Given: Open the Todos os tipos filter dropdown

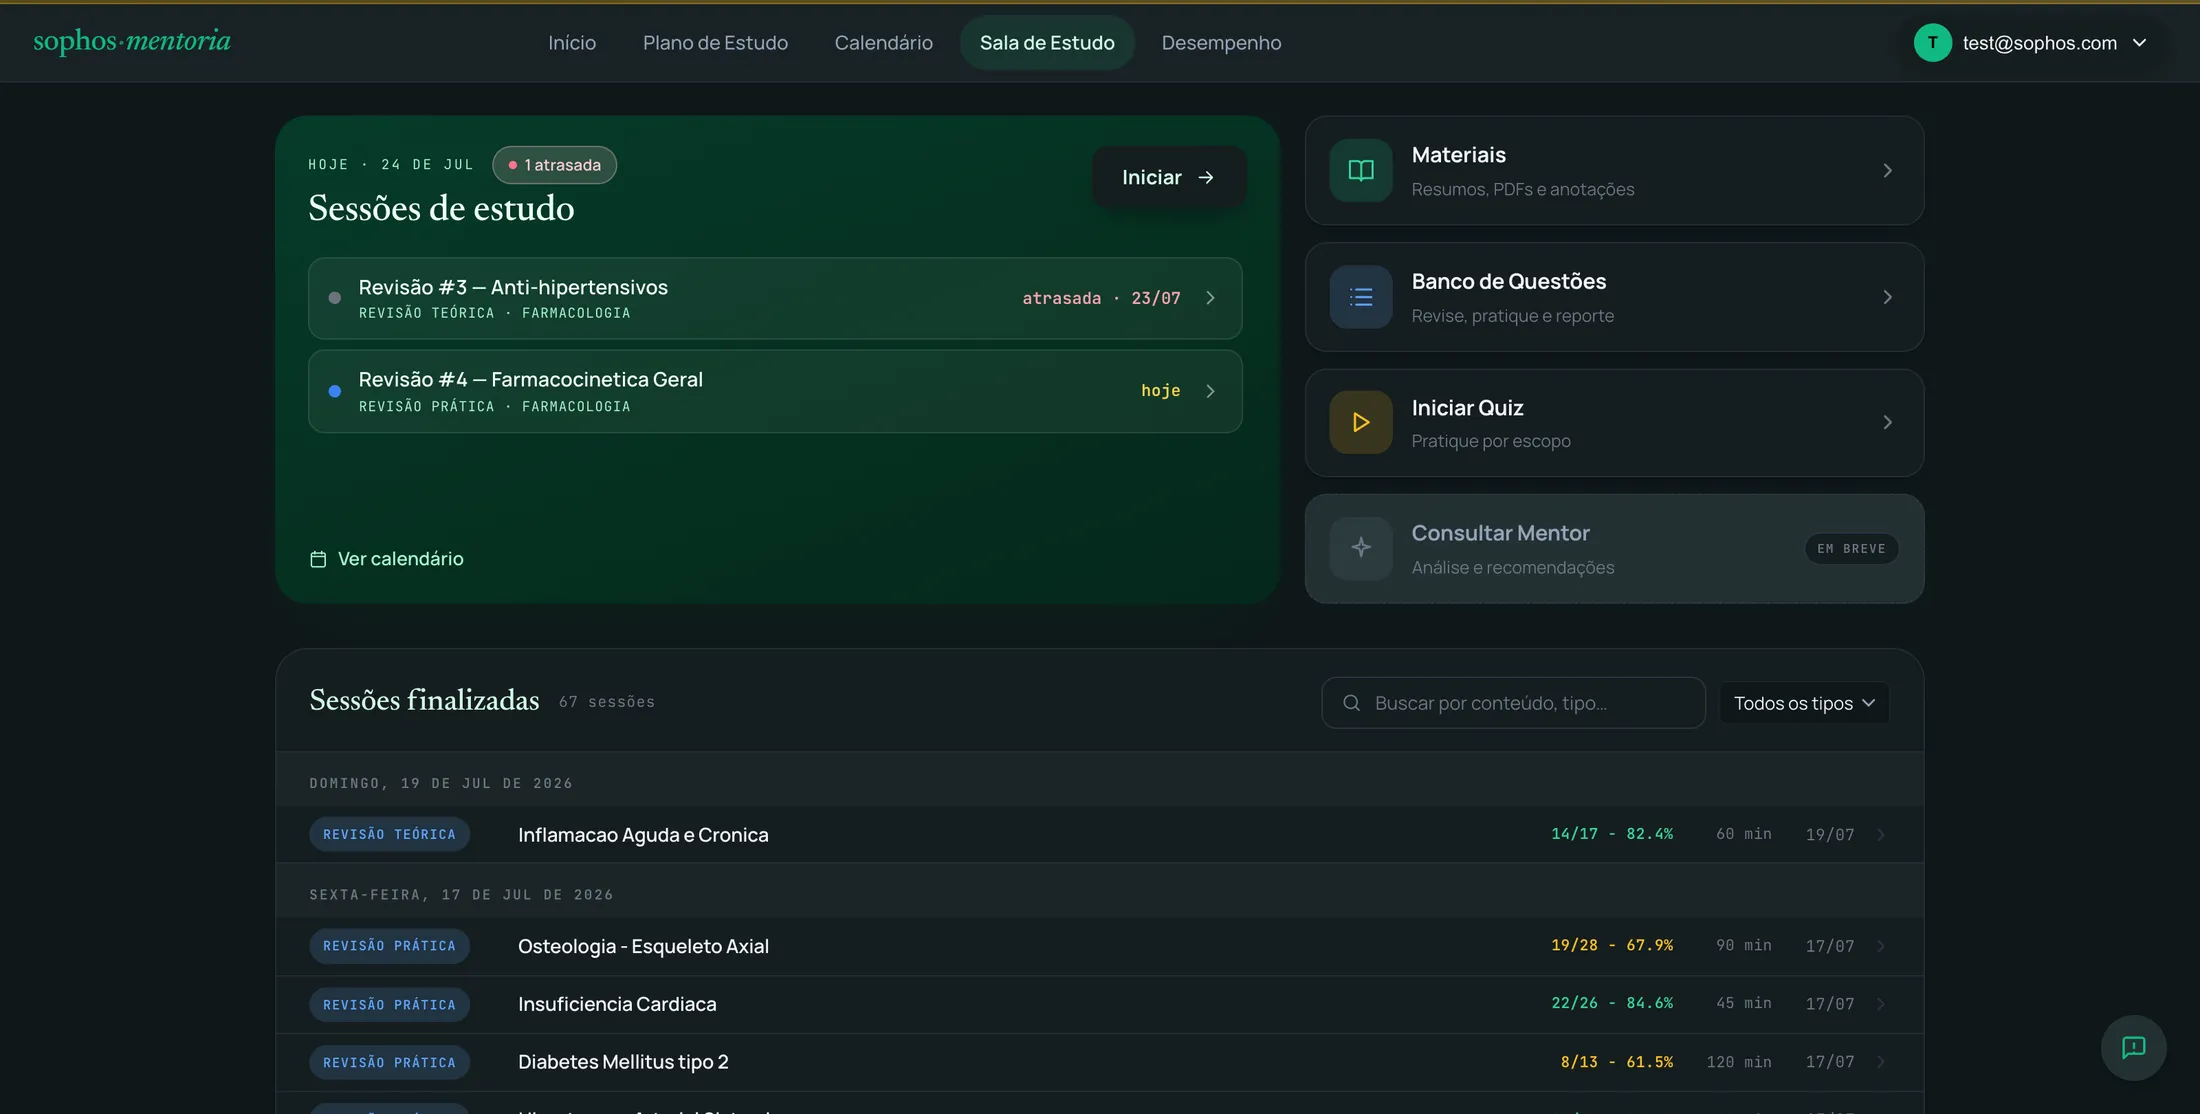Looking at the screenshot, I should (x=1804, y=703).
